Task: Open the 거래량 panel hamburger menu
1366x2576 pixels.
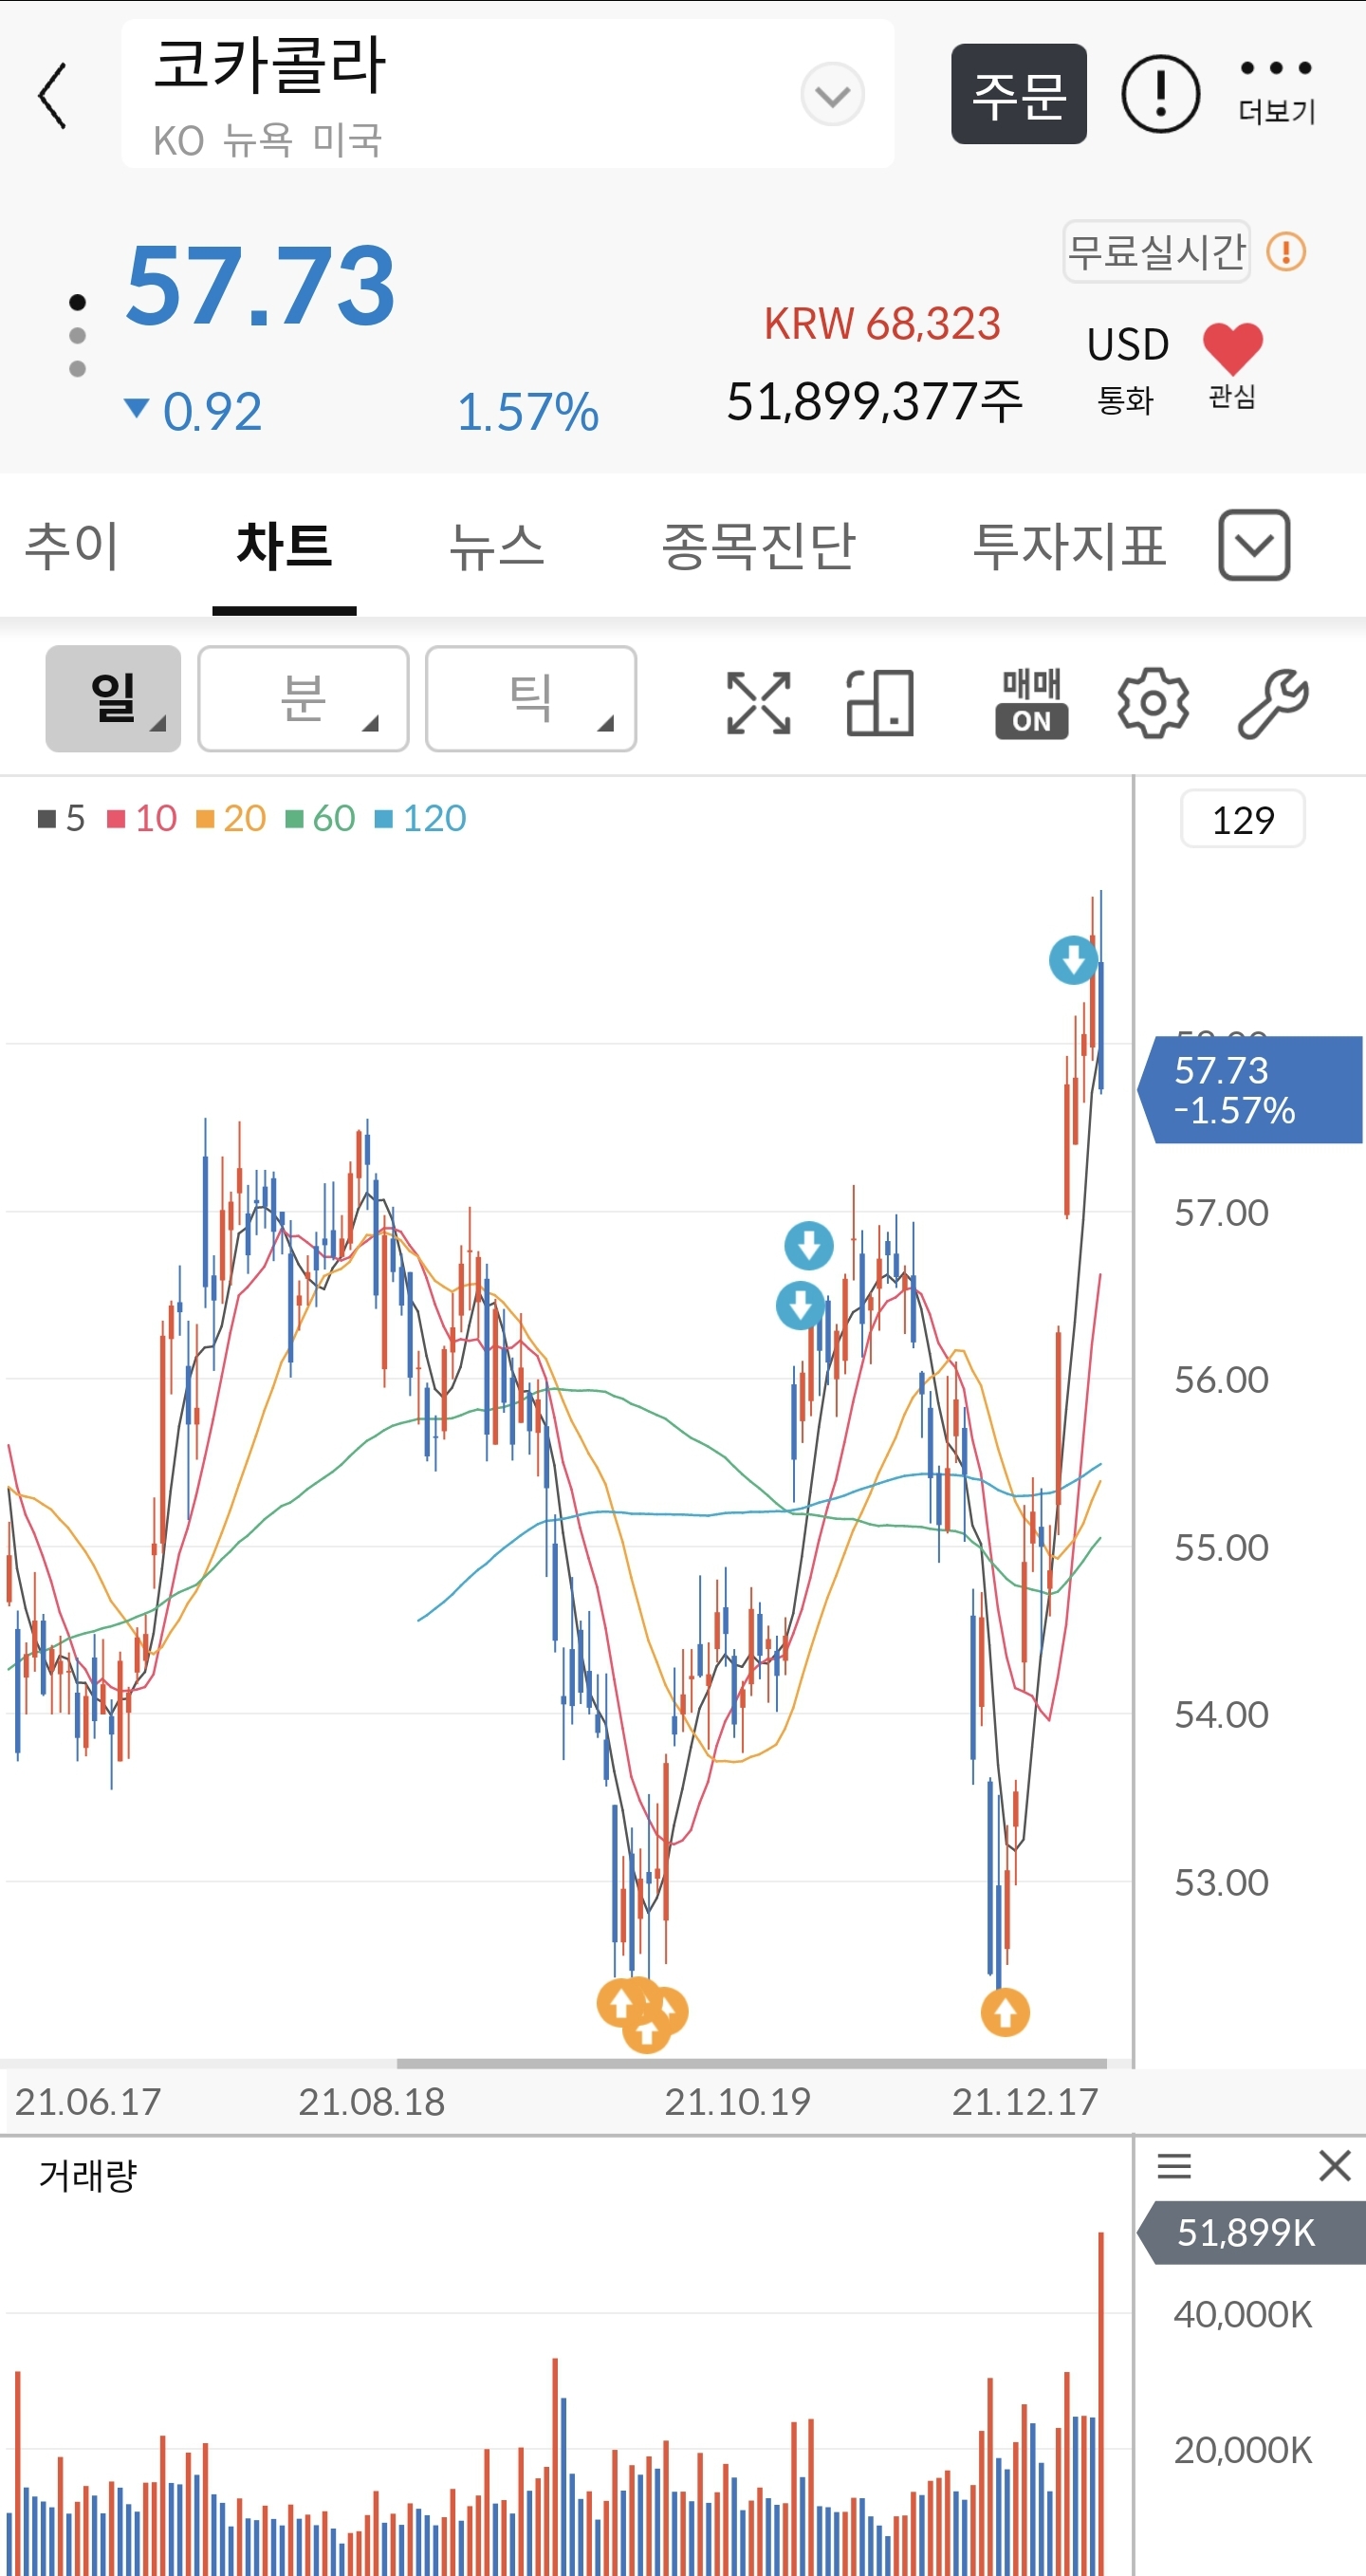Action: 1174,2166
